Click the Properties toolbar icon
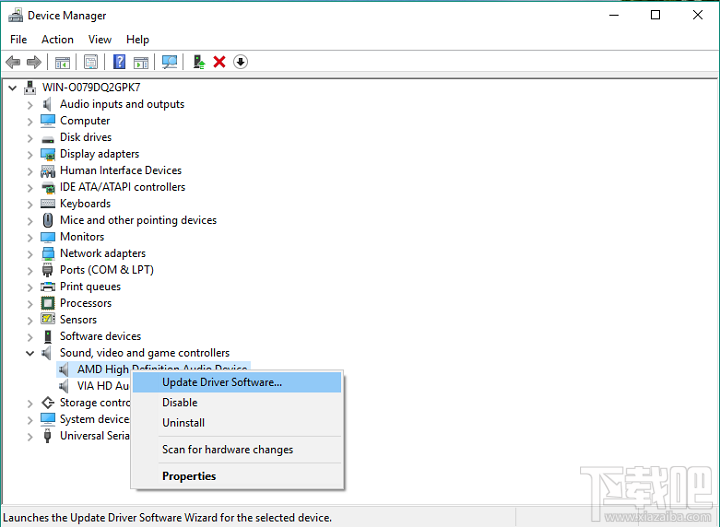This screenshot has width=720, height=527. (91, 62)
